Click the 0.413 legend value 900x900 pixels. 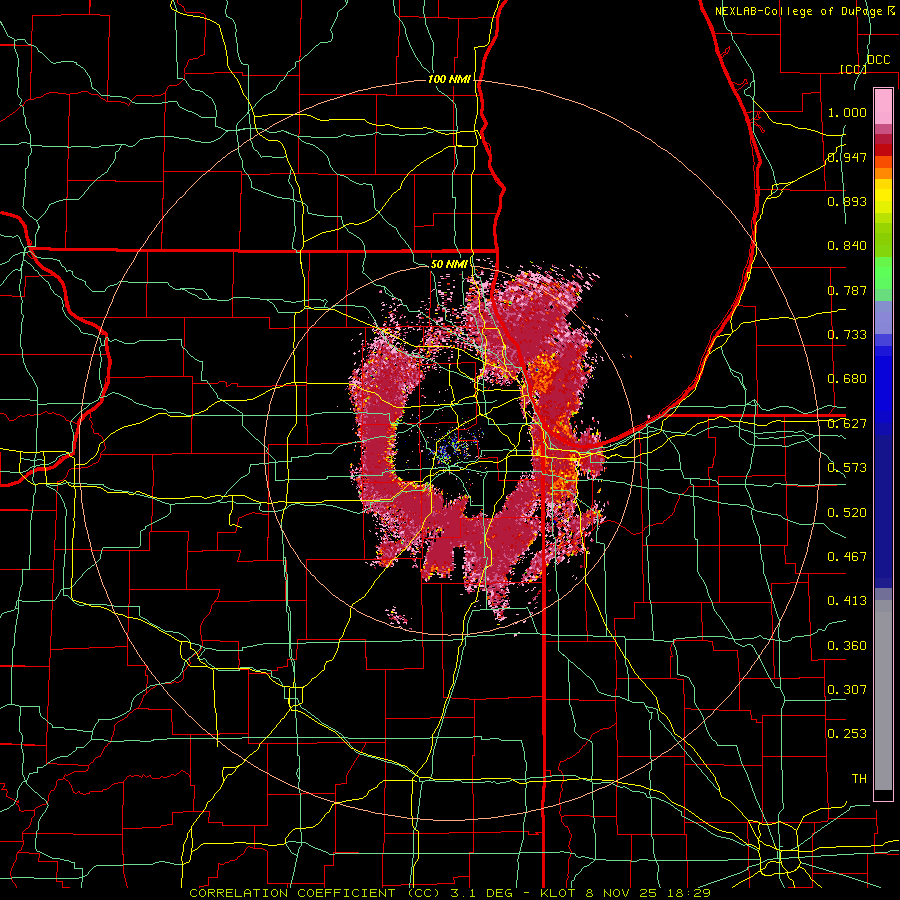pos(847,601)
